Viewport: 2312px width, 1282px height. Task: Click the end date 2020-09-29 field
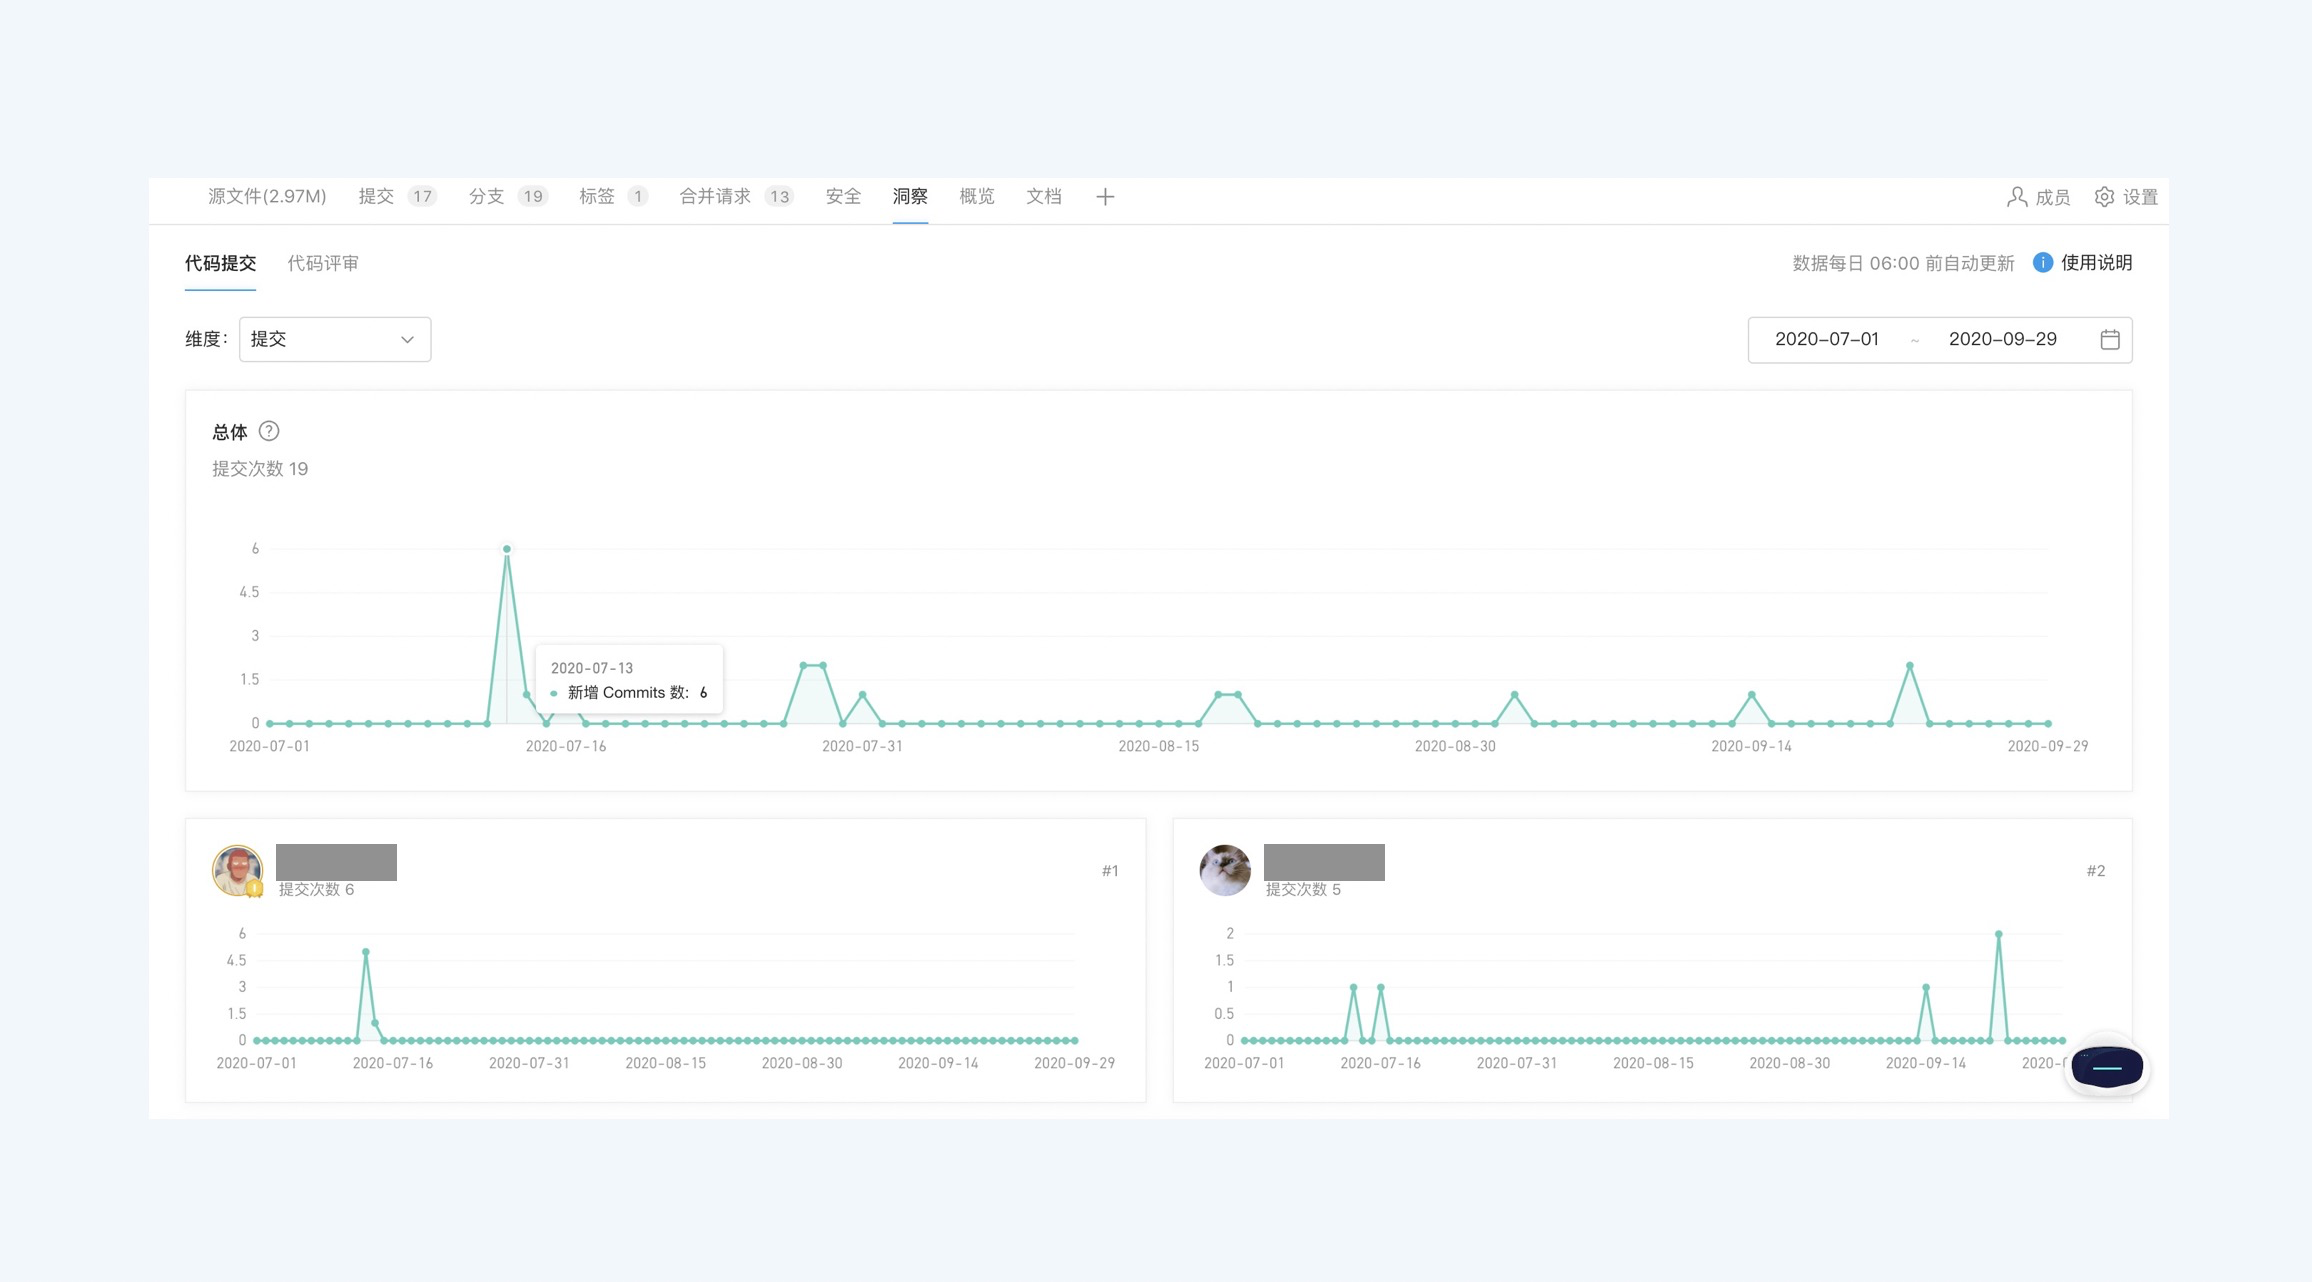point(2002,340)
